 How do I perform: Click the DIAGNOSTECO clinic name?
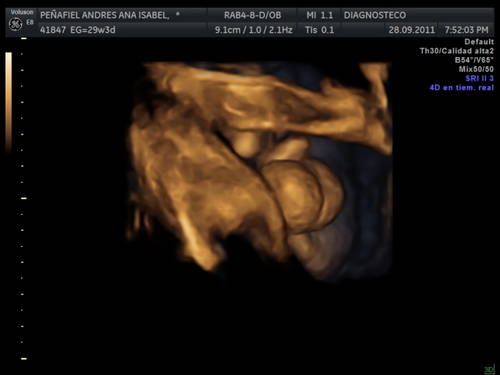pyautogui.click(x=375, y=15)
